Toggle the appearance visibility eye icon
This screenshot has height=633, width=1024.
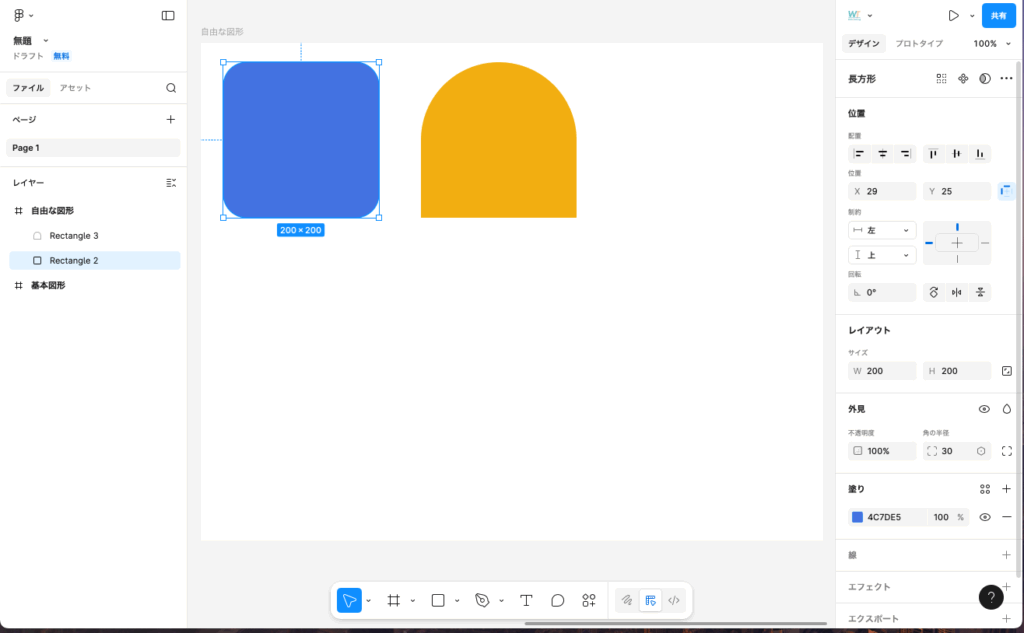984,409
